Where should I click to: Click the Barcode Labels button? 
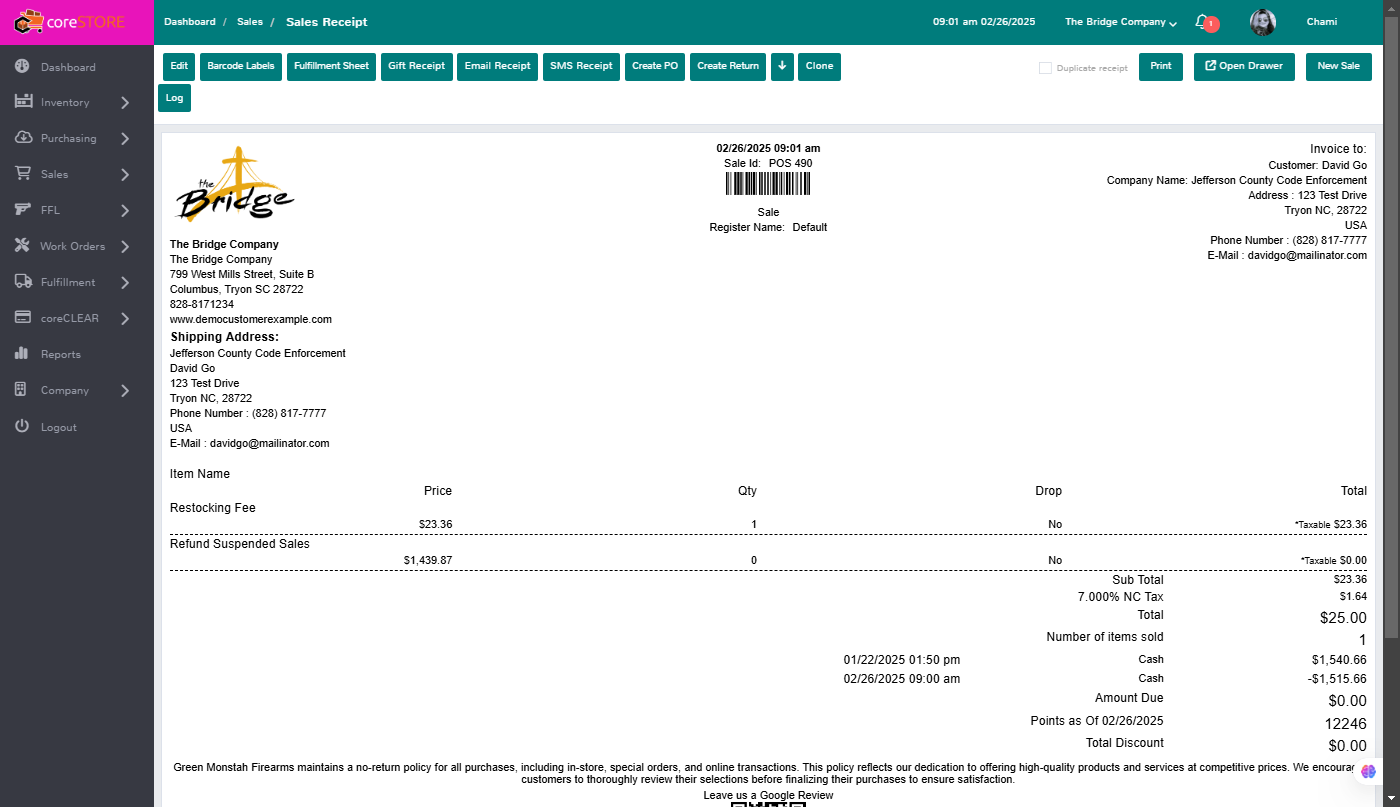pos(241,67)
